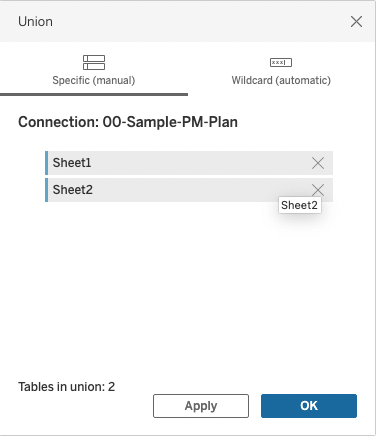This screenshot has width=376, height=436.
Task: Close the Union dialog with the X
Action: 356,22
